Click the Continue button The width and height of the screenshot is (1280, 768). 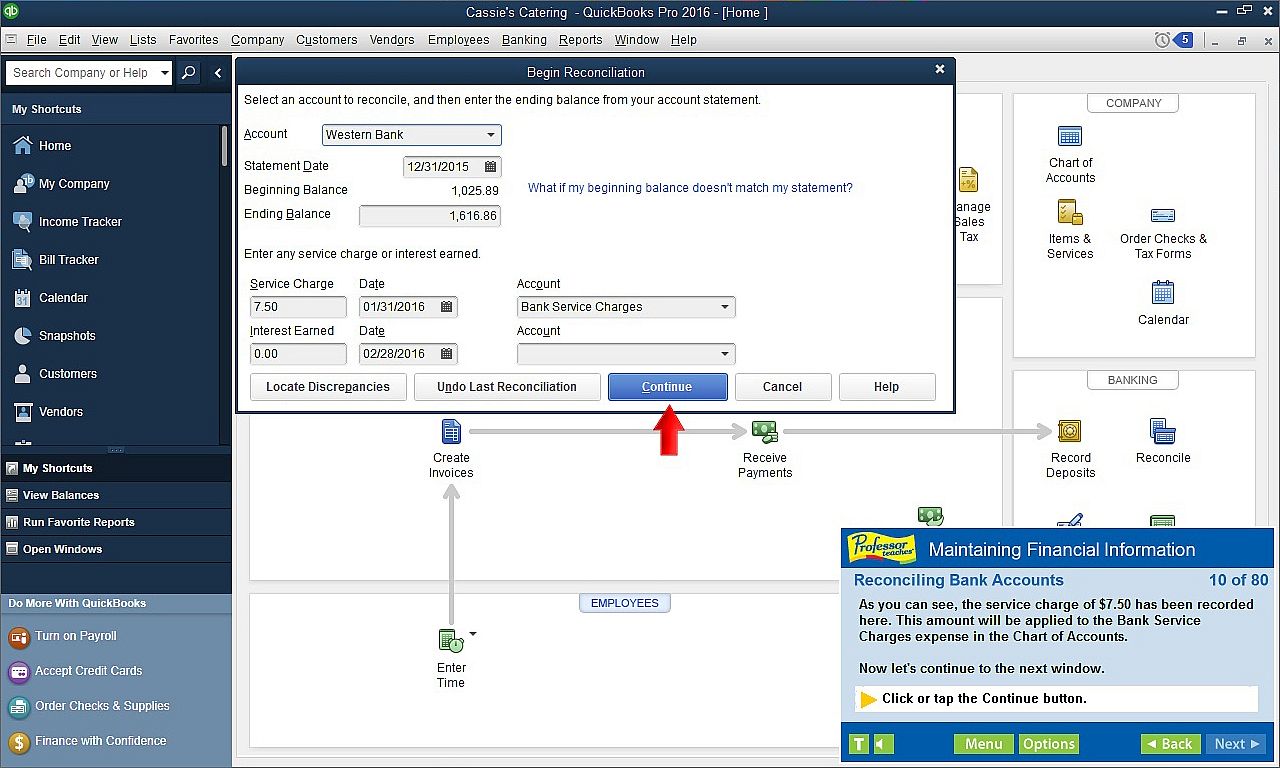pos(667,387)
